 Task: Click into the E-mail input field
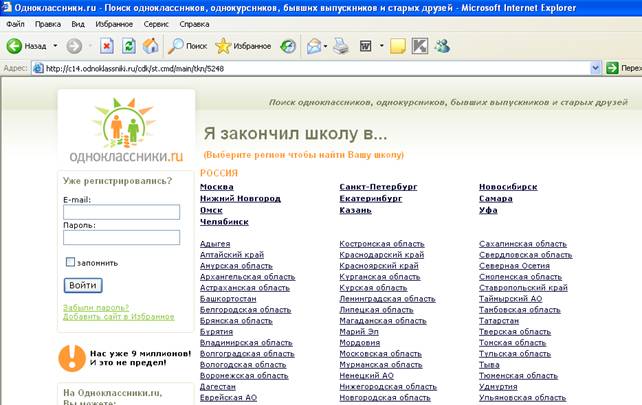[121, 212]
